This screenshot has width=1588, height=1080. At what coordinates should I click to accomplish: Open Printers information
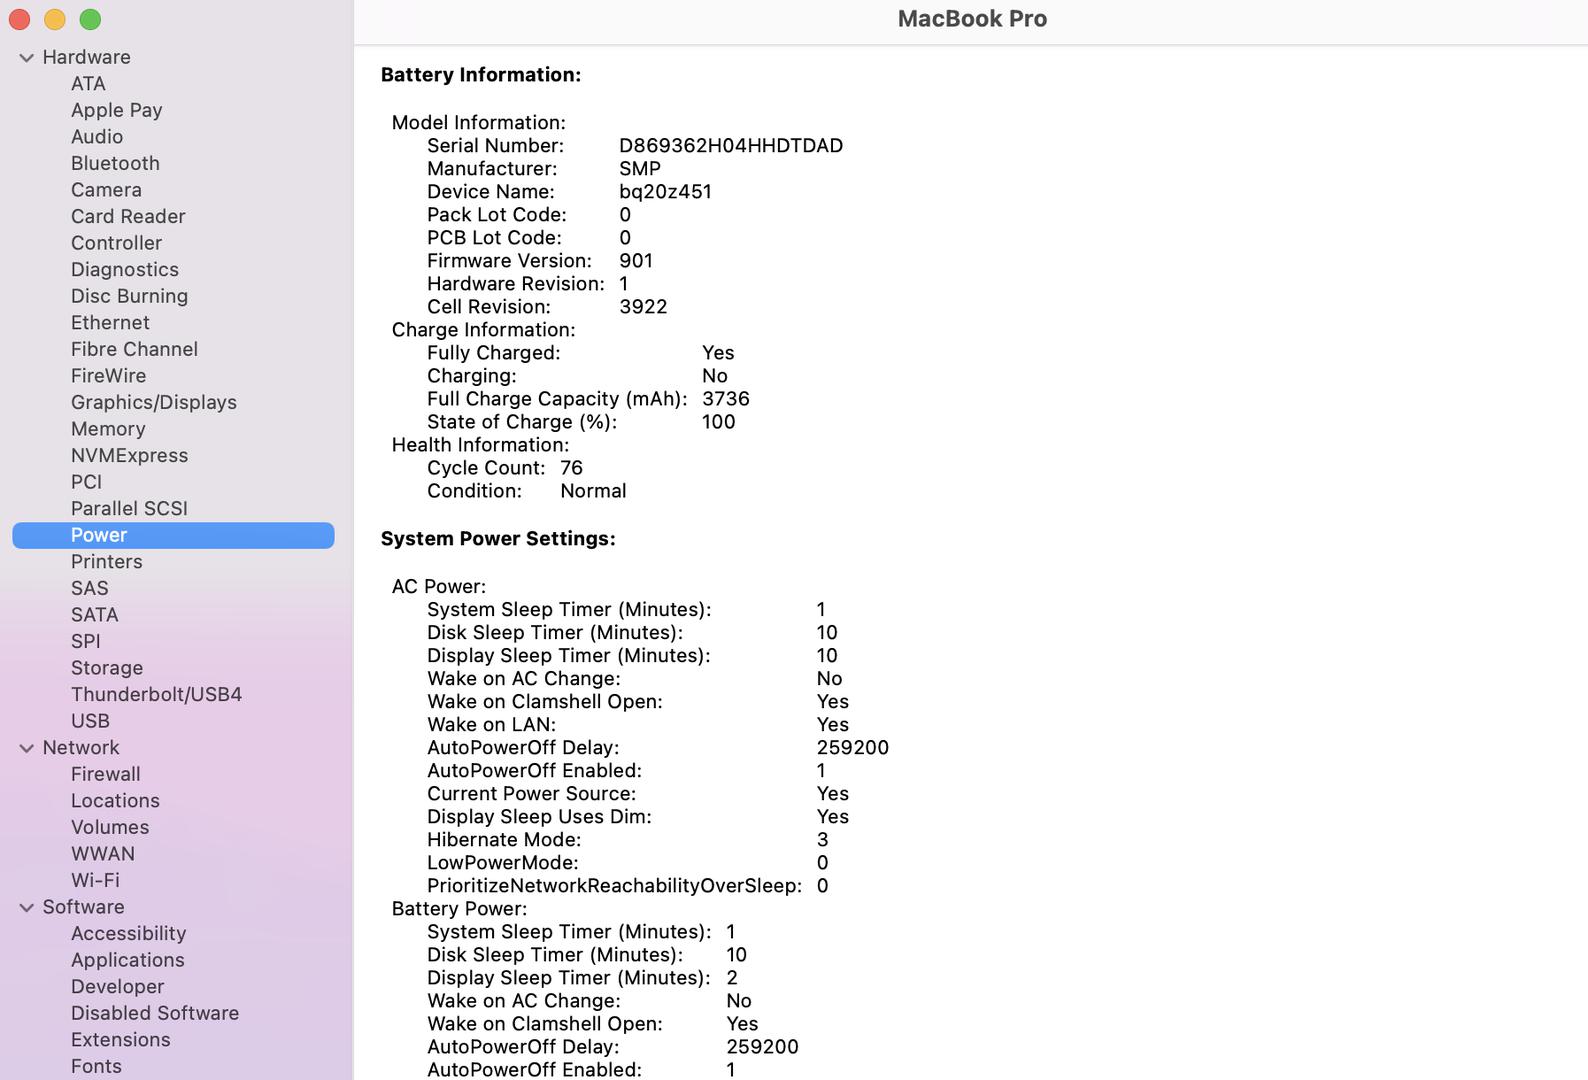[x=106, y=562]
